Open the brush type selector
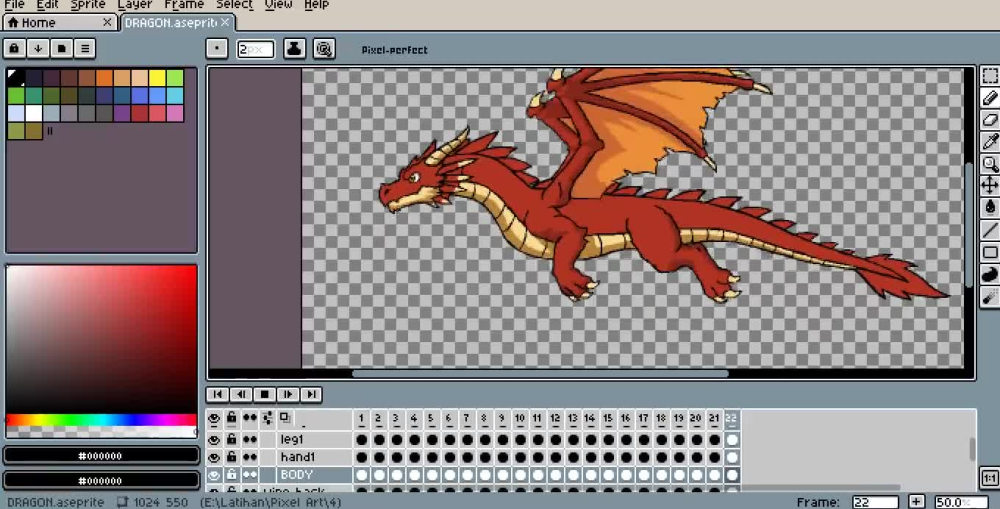Image resolution: width=1000 pixels, height=509 pixels. tap(217, 48)
